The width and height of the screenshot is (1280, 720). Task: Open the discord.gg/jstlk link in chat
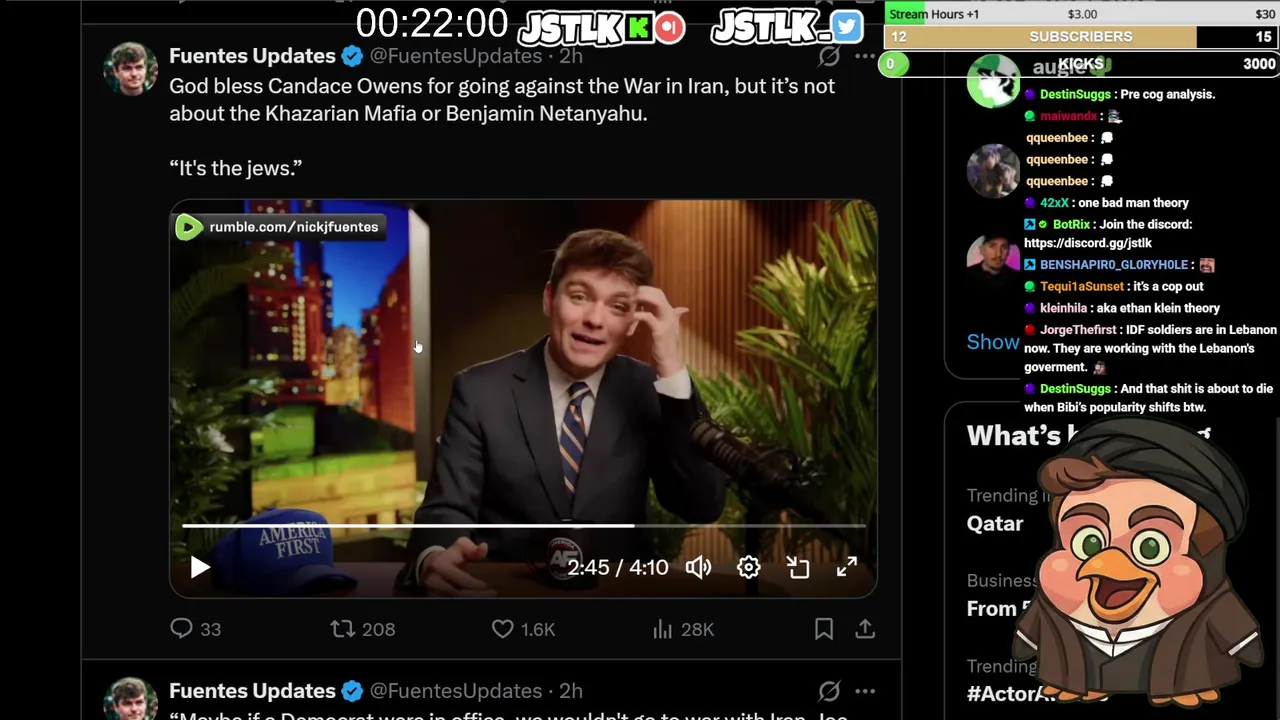pos(1088,243)
